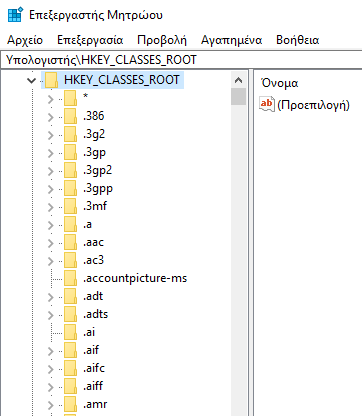Expand the .aif key
Image resolution: width=362 pixels, height=416 pixels.
pos(50,351)
